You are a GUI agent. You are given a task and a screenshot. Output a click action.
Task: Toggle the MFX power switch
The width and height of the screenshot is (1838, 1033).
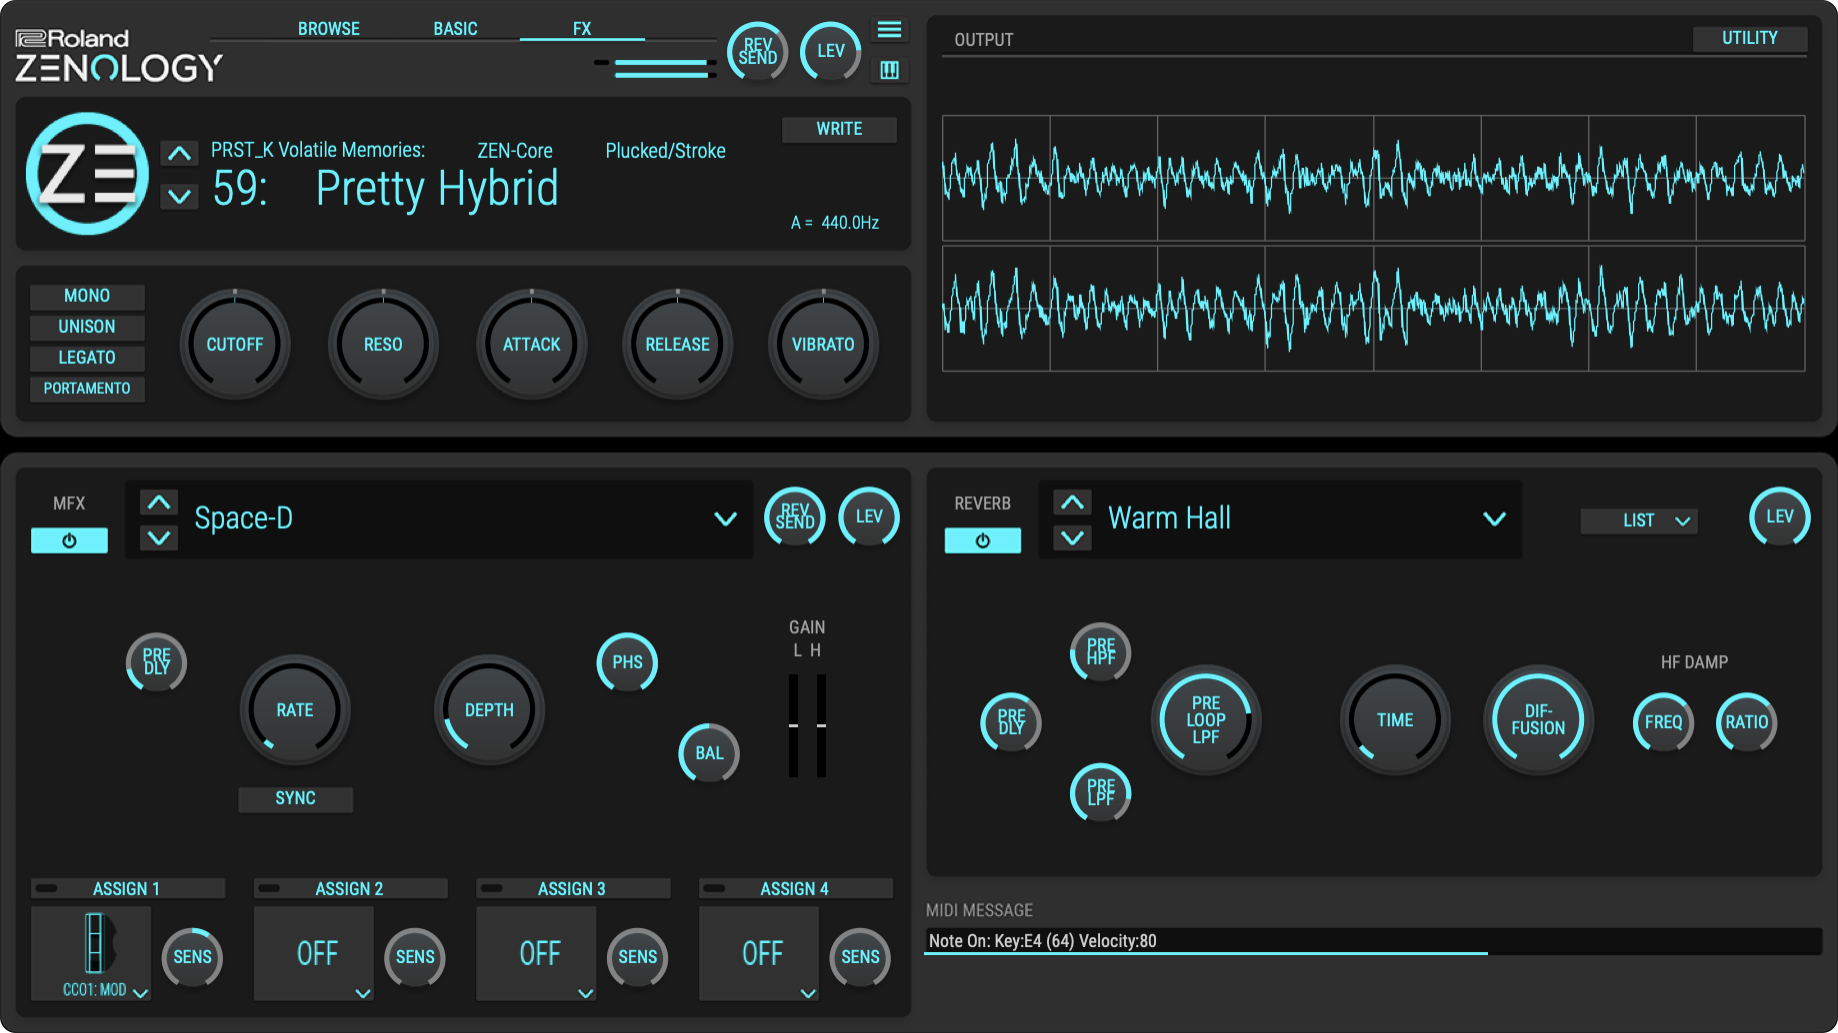click(69, 541)
